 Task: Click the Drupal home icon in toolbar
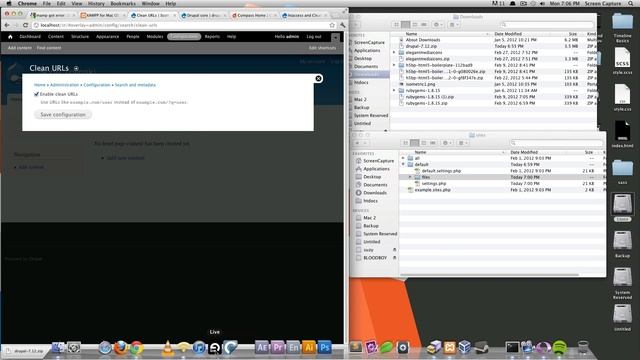coord(10,37)
